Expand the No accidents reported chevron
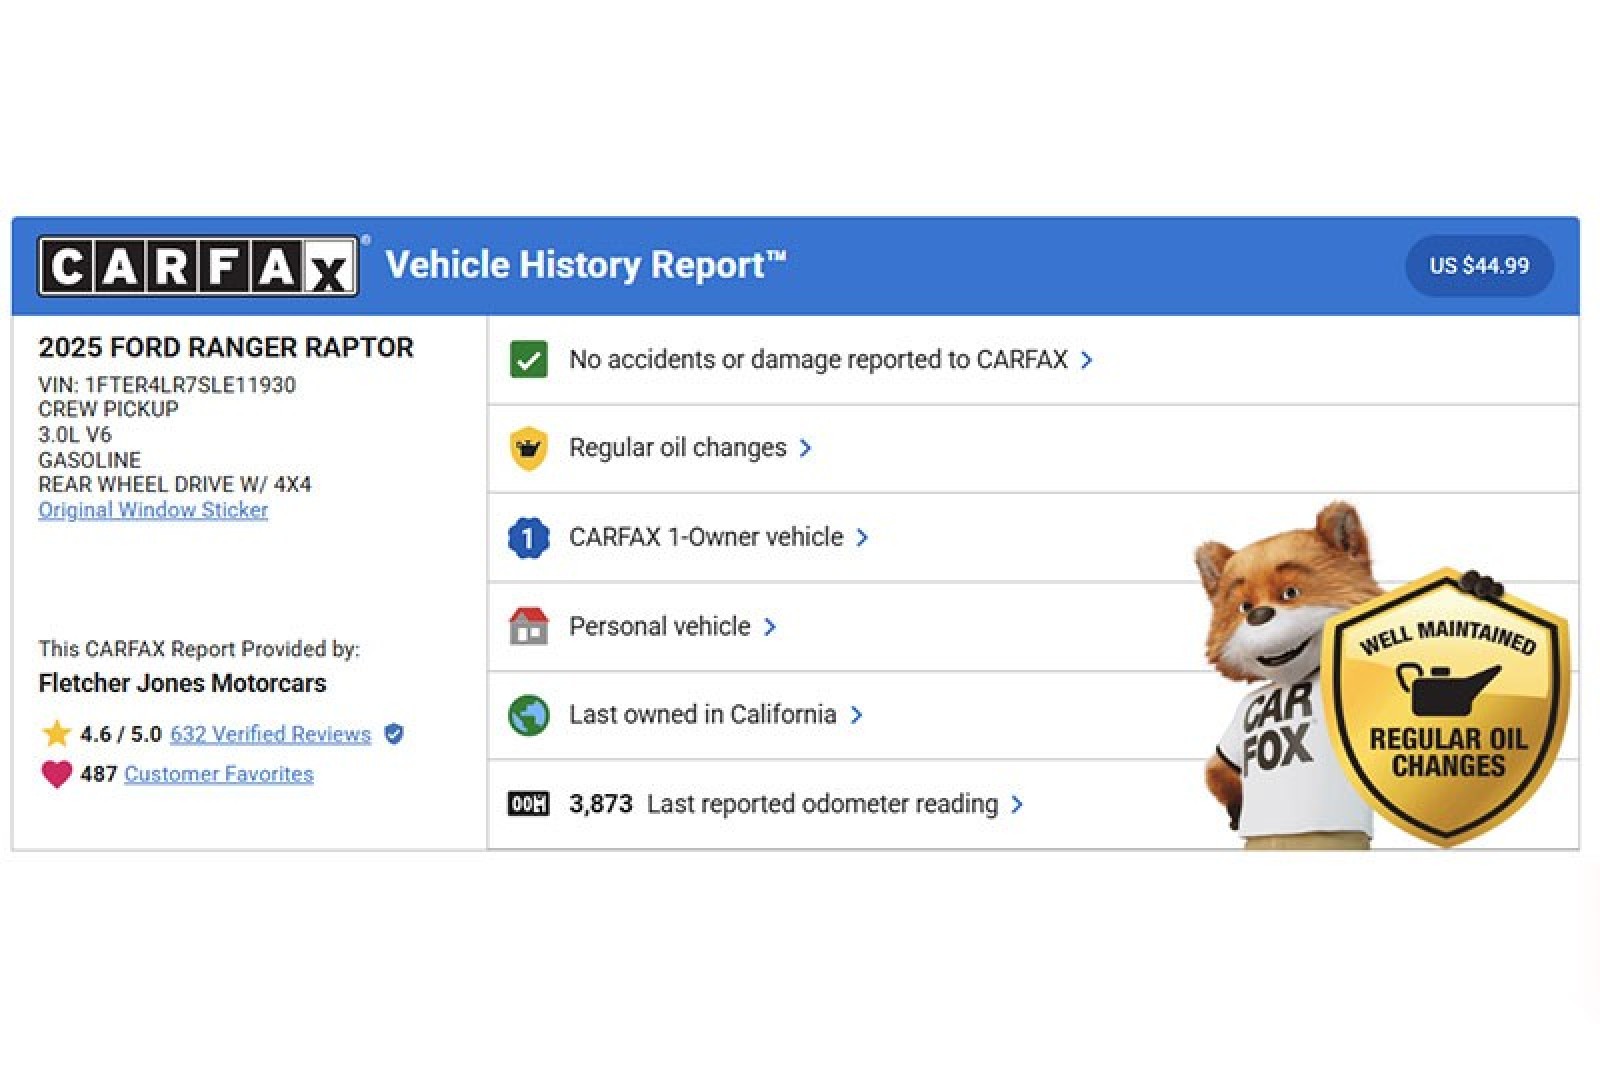This screenshot has width=1600, height=1066. (1087, 360)
